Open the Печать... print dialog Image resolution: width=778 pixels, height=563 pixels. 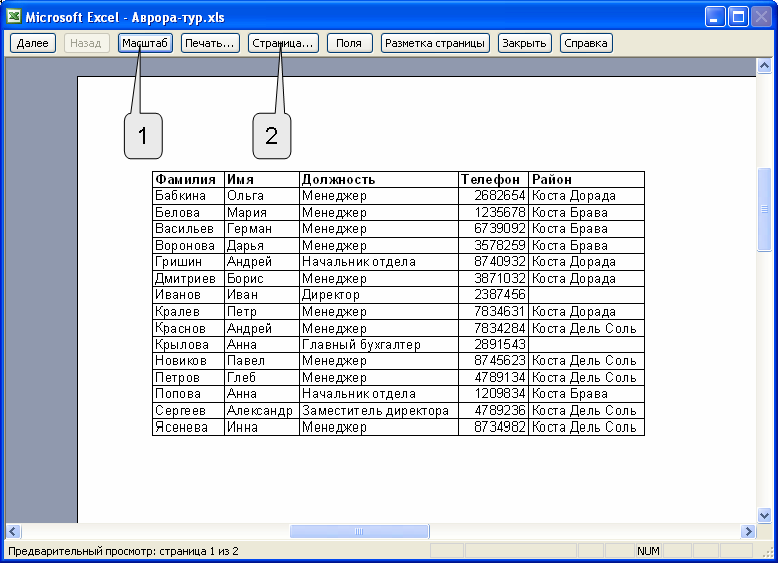pos(210,43)
